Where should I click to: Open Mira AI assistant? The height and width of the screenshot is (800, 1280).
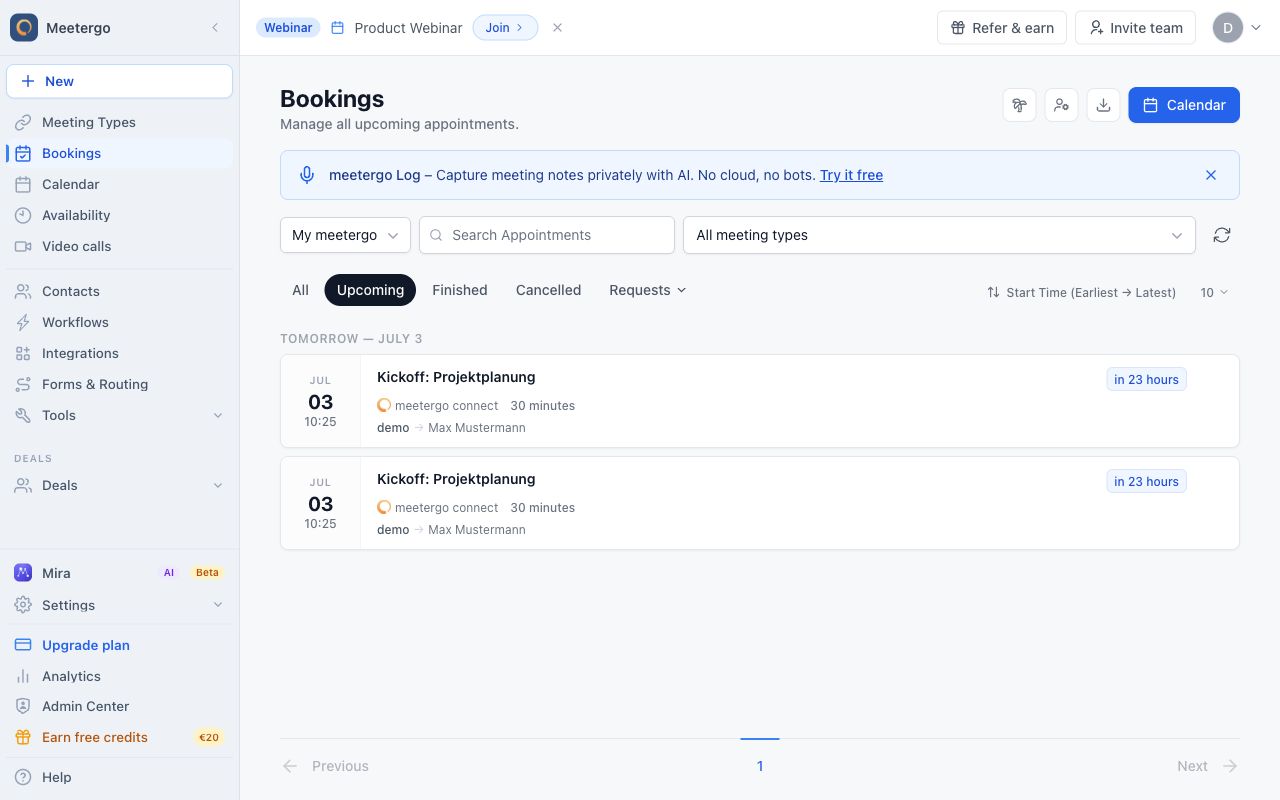[120, 573]
